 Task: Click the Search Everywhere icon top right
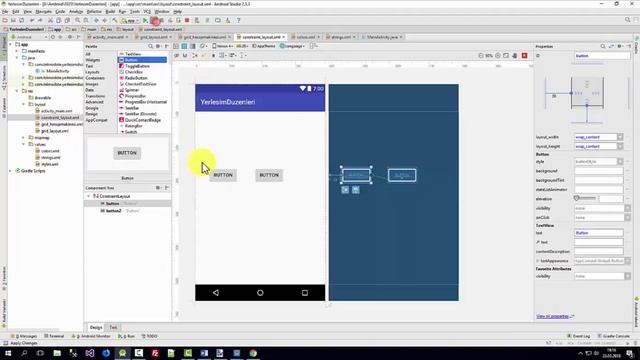pos(628,20)
